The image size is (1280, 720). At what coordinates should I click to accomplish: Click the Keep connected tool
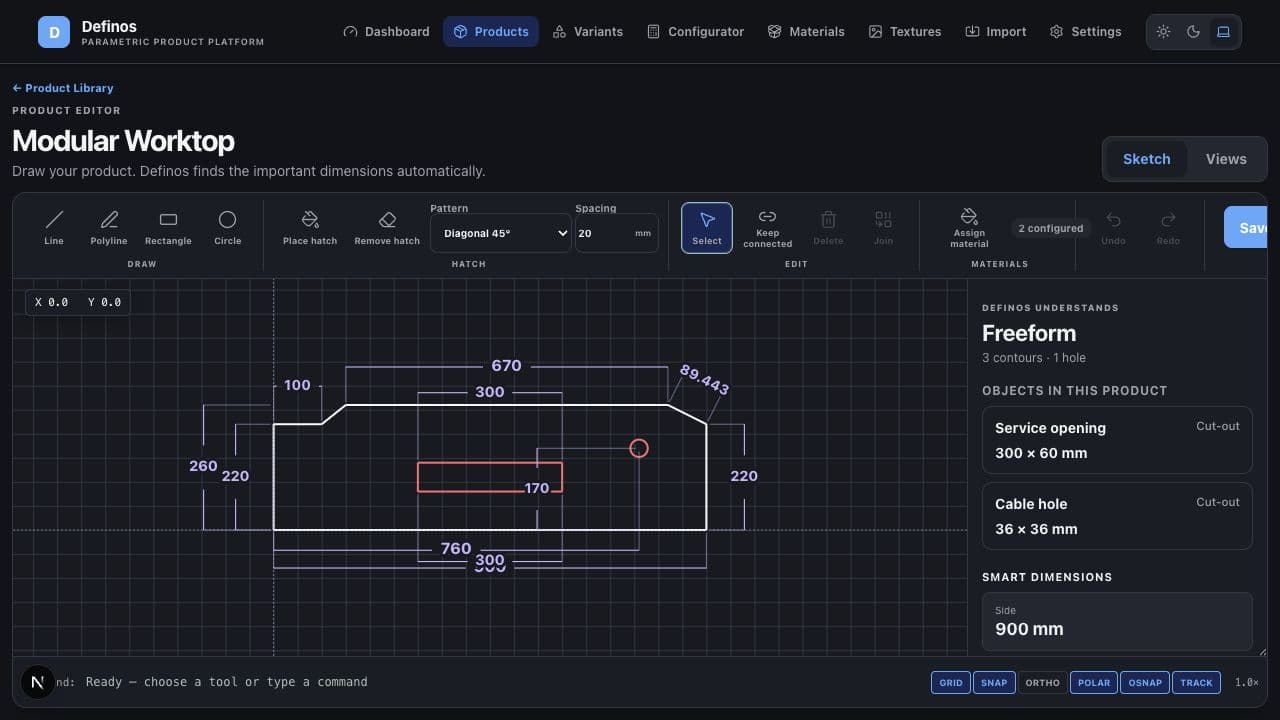pyautogui.click(x=767, y=228)
